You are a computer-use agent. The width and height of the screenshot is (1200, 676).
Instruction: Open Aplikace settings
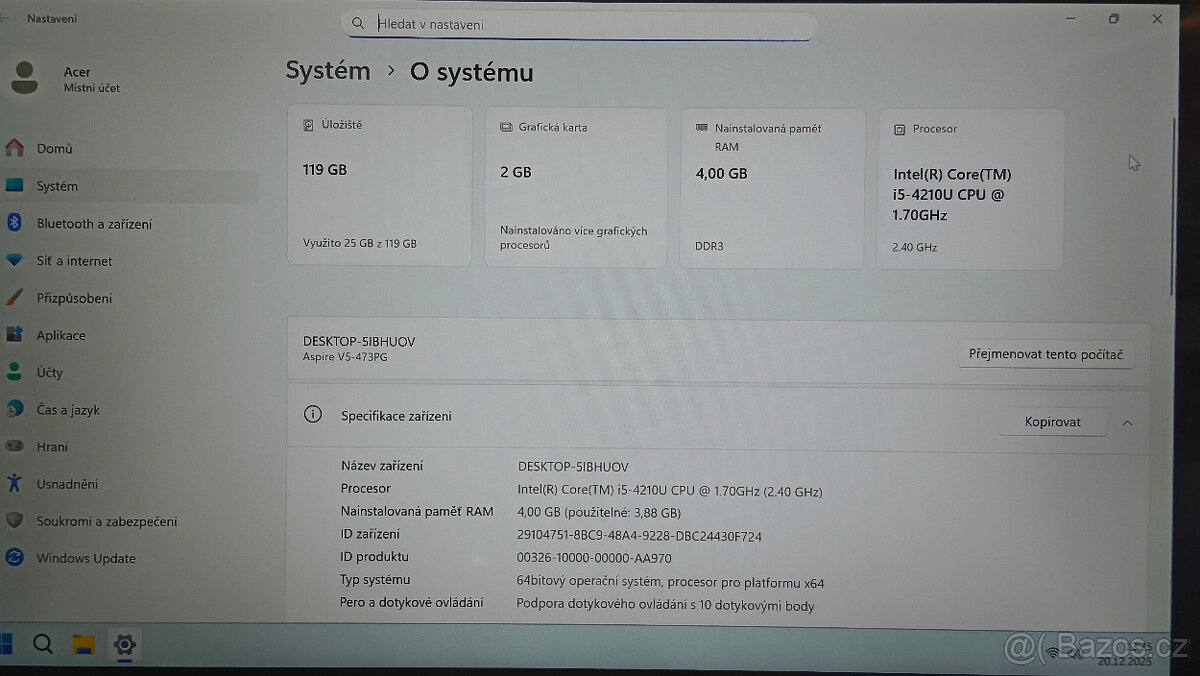64,335
